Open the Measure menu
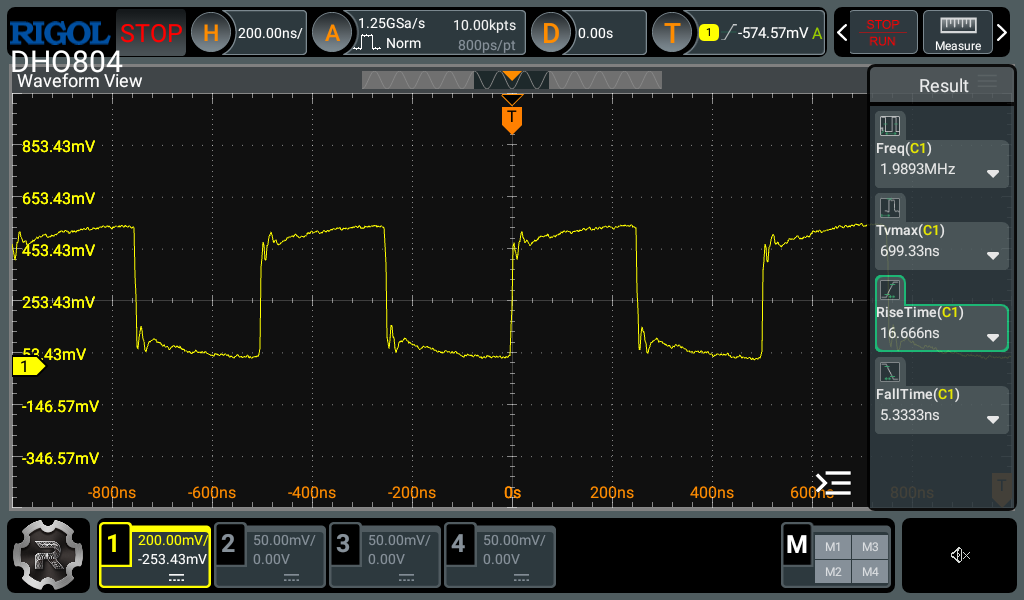The height and width of the screenshot is (600, 1024). coord(957,33)
